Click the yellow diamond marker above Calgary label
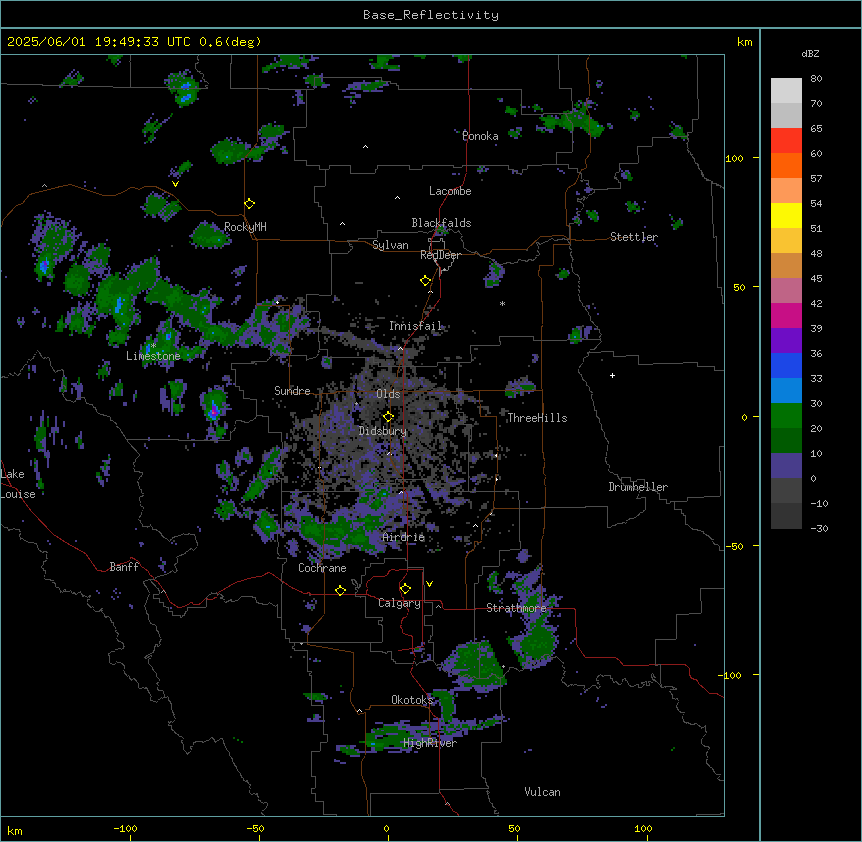The image size is (862, 842). [405, 589]
